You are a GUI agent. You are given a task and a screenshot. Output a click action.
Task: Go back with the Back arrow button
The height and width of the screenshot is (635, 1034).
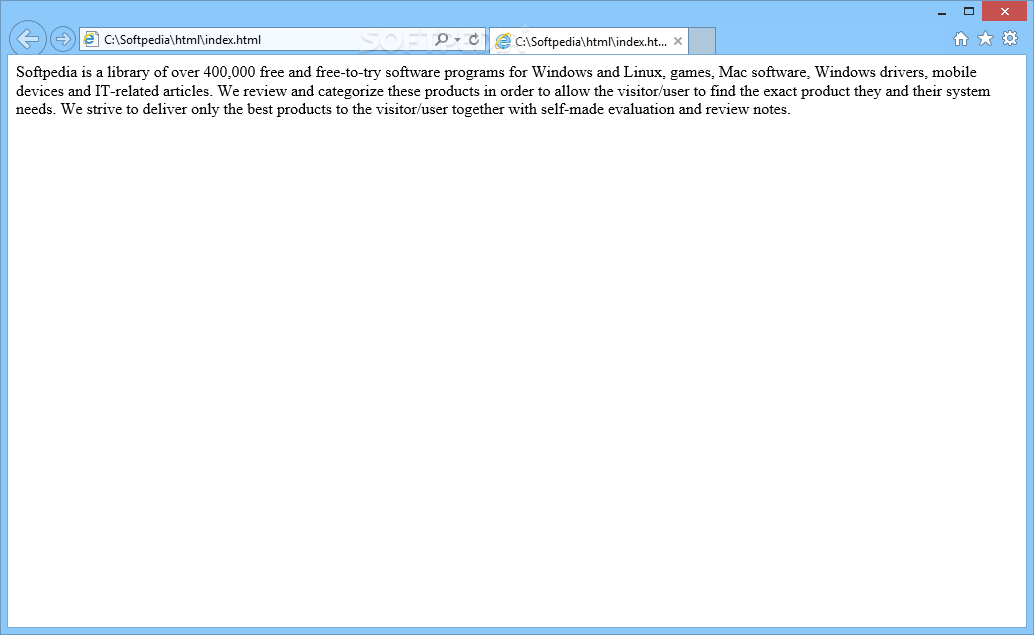tap(28, 39)
